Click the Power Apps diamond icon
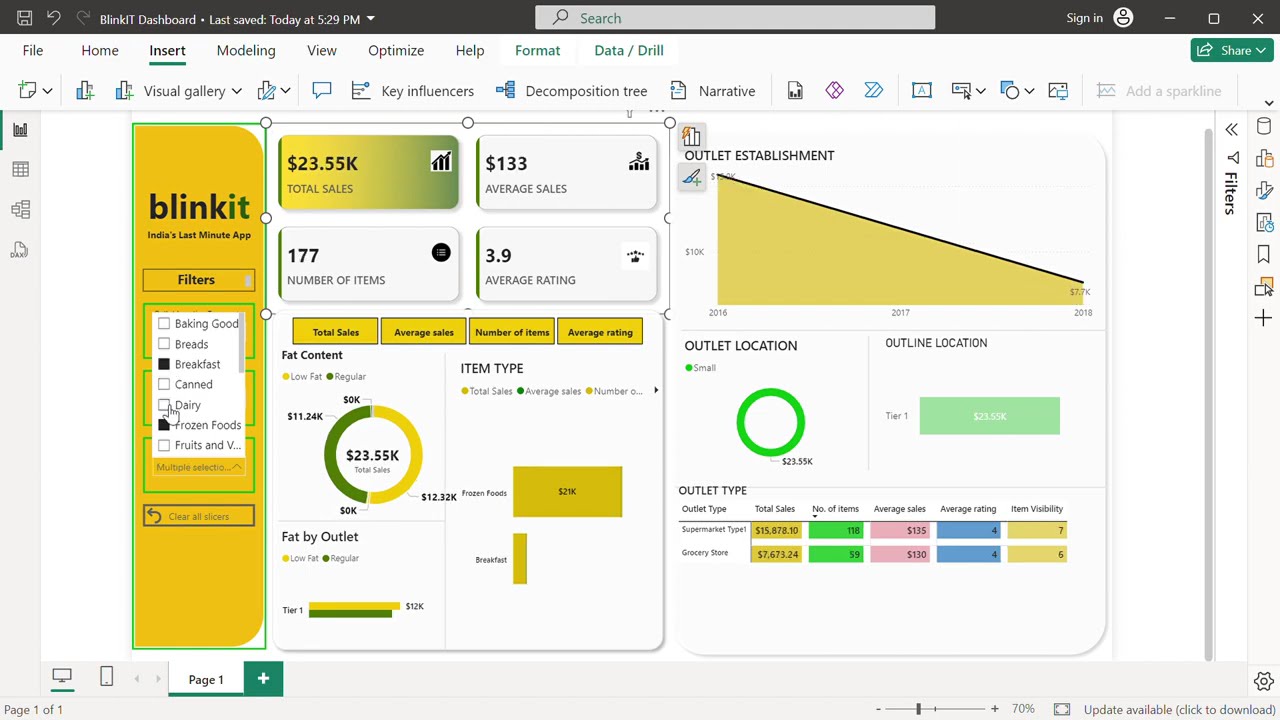The width and height of the screenshot is (1280, 720). click(x=834, y=91)
